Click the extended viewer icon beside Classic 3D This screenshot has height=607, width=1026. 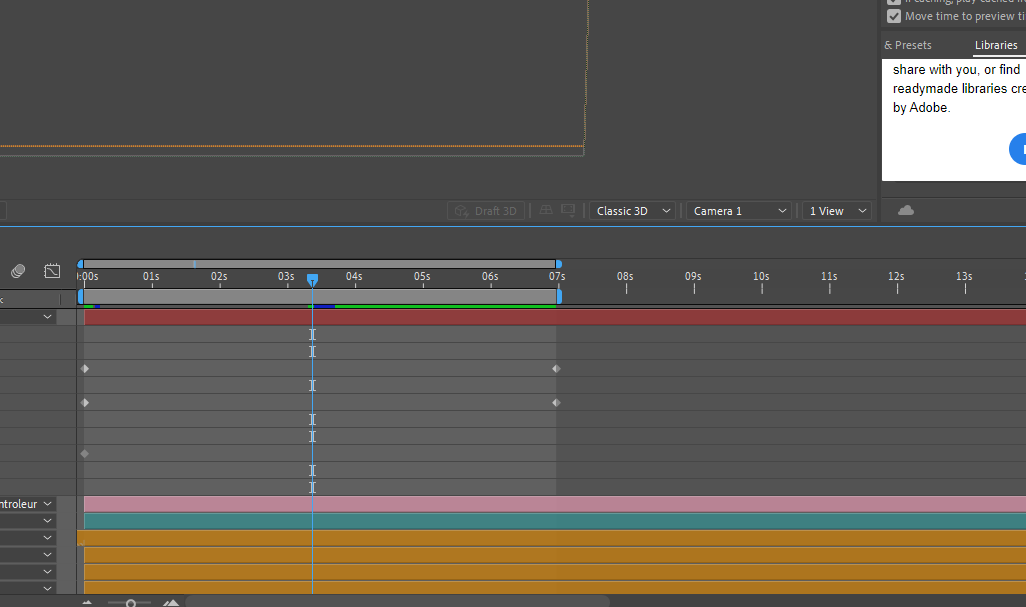pos(568,211)
